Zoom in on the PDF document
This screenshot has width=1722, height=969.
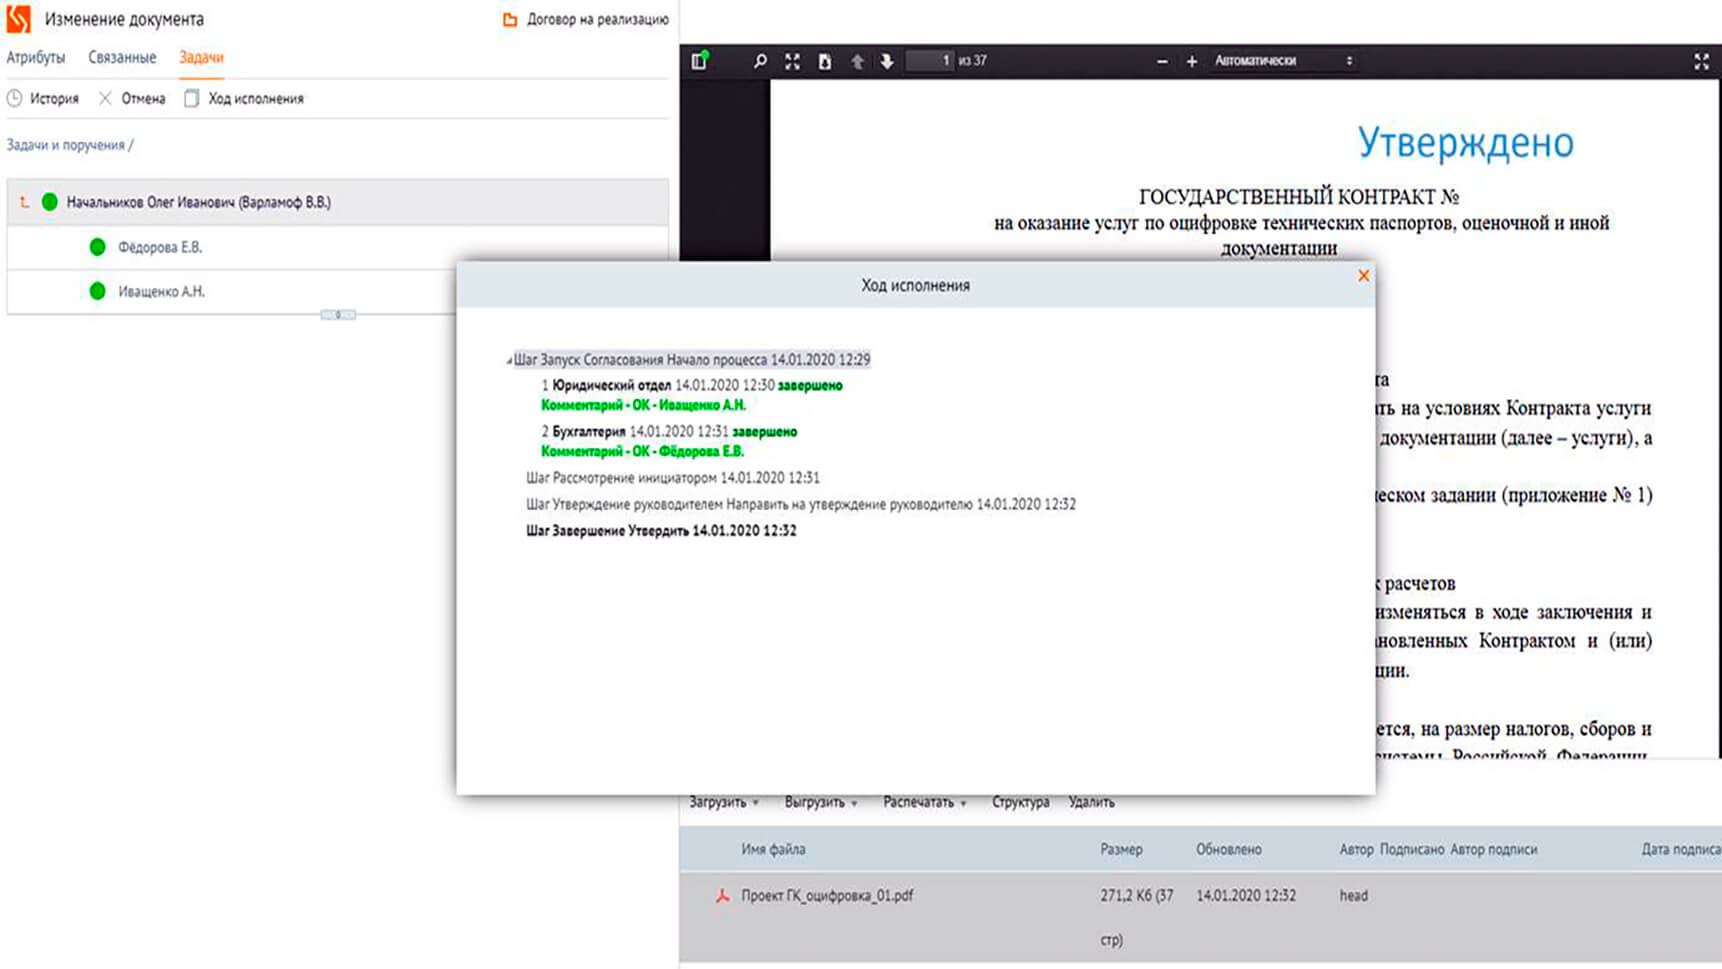(x=1191, y=61)
